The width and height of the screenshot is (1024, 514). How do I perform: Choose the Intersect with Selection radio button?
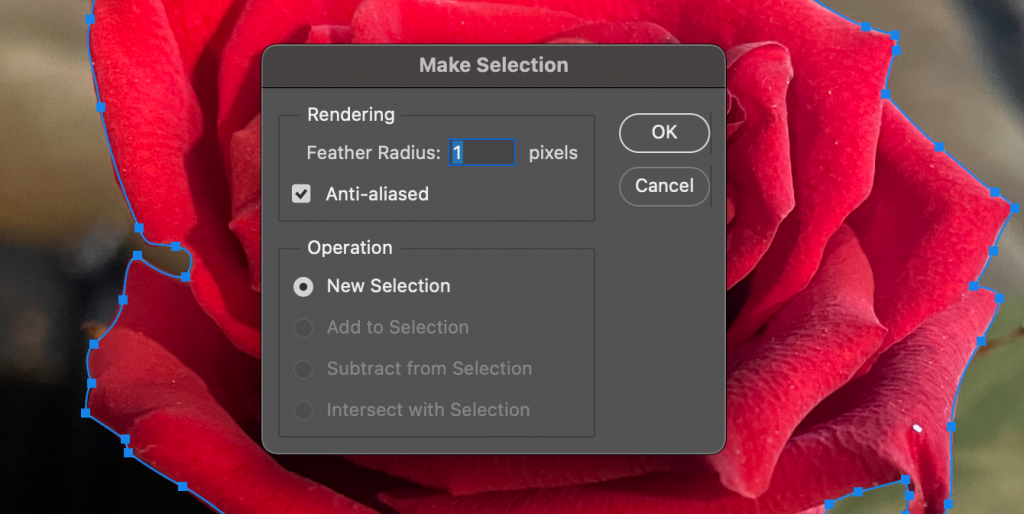[303, 410]
